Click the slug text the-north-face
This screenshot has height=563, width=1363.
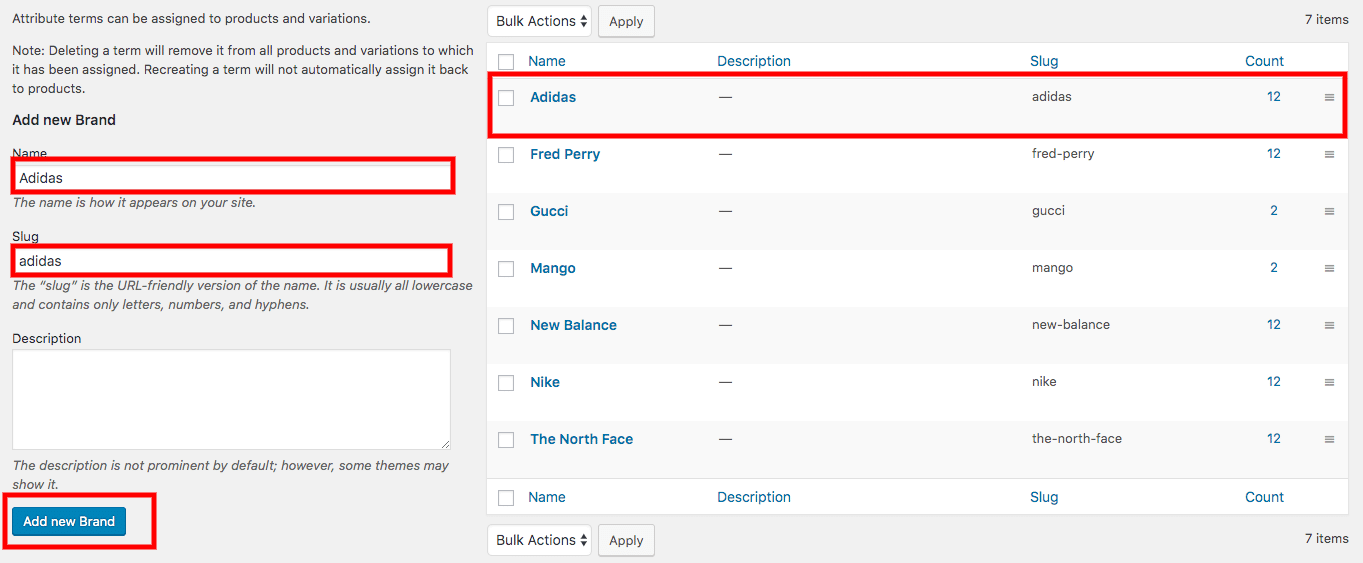pyautogui.click(x=1077, y=439)
